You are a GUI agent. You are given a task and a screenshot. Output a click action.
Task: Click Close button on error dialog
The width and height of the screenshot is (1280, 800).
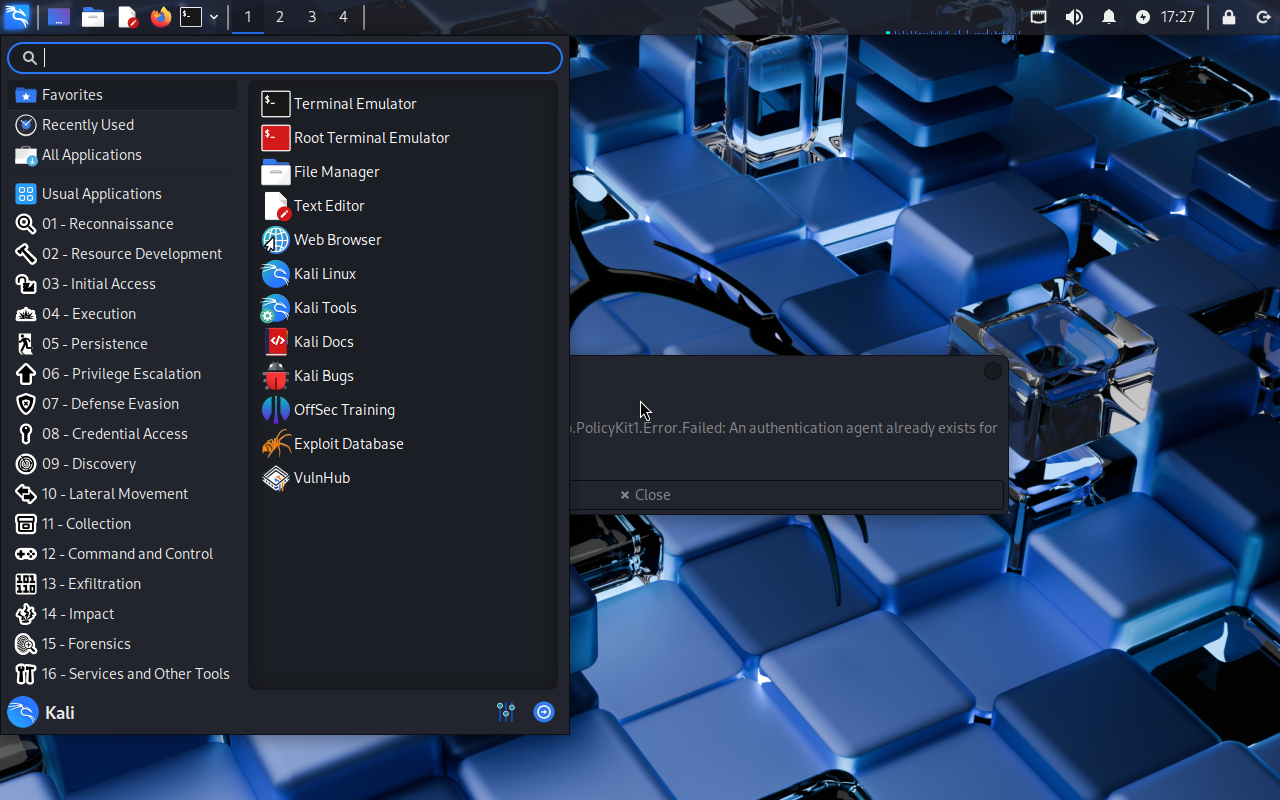787,495
